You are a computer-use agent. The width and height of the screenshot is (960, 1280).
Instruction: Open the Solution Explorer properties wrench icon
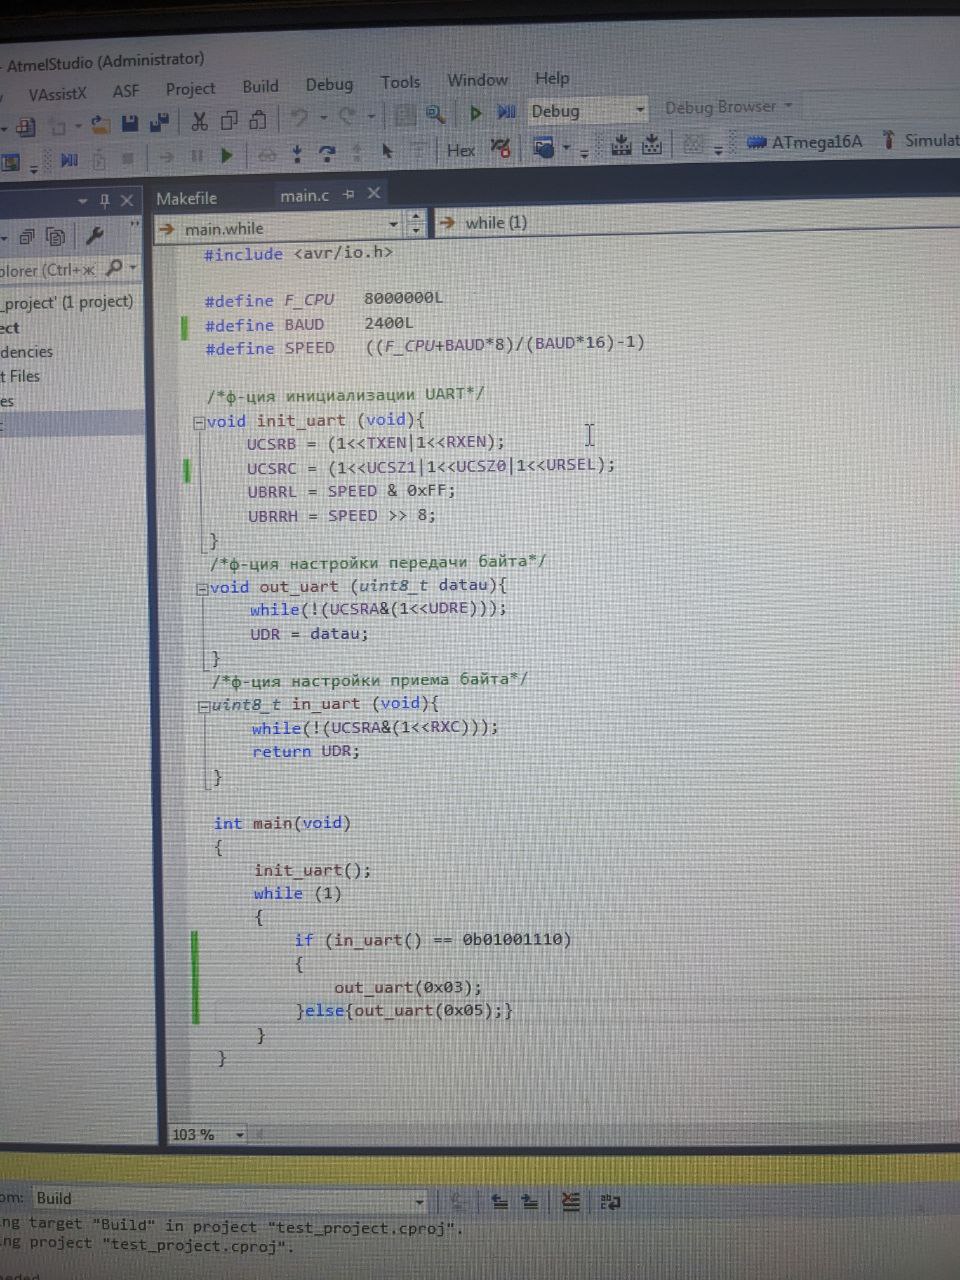95,236
